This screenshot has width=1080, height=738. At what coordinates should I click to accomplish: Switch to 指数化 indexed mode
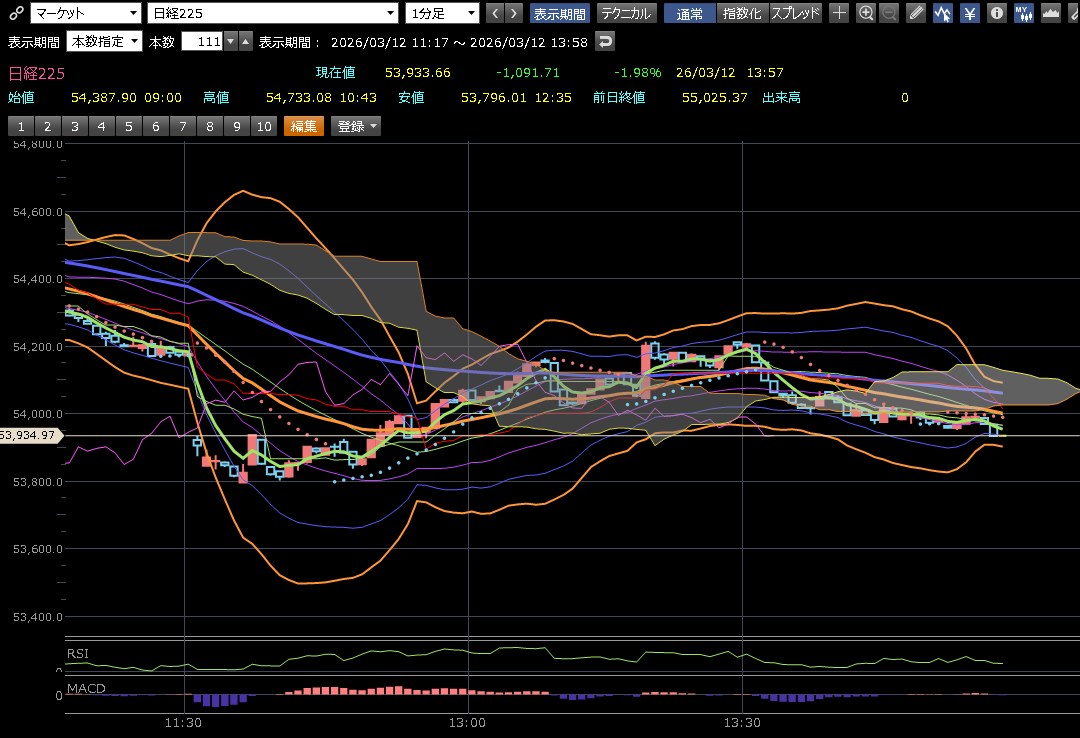coord(741,13)
